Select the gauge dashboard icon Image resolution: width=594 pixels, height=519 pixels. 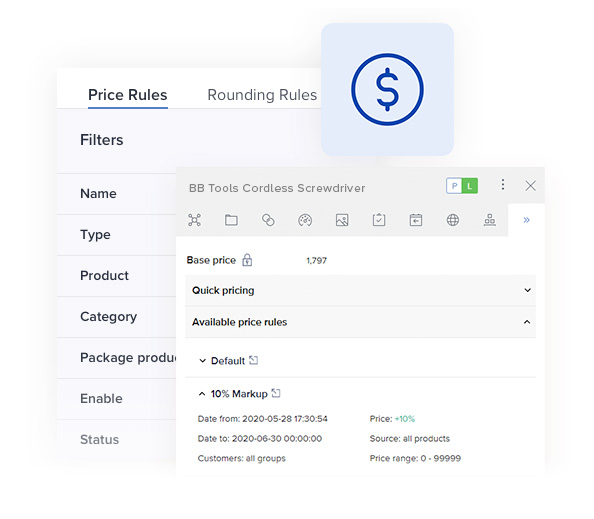point(305,220)
